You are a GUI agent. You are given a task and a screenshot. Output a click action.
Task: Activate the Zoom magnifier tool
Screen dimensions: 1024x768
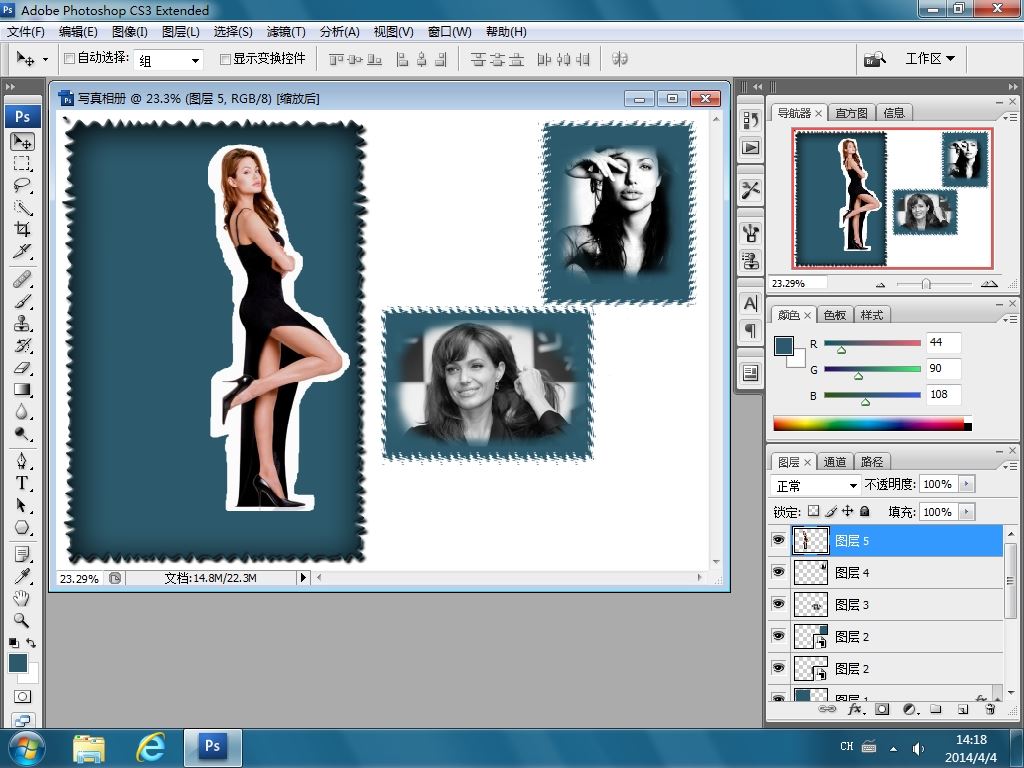coord(22,620)
